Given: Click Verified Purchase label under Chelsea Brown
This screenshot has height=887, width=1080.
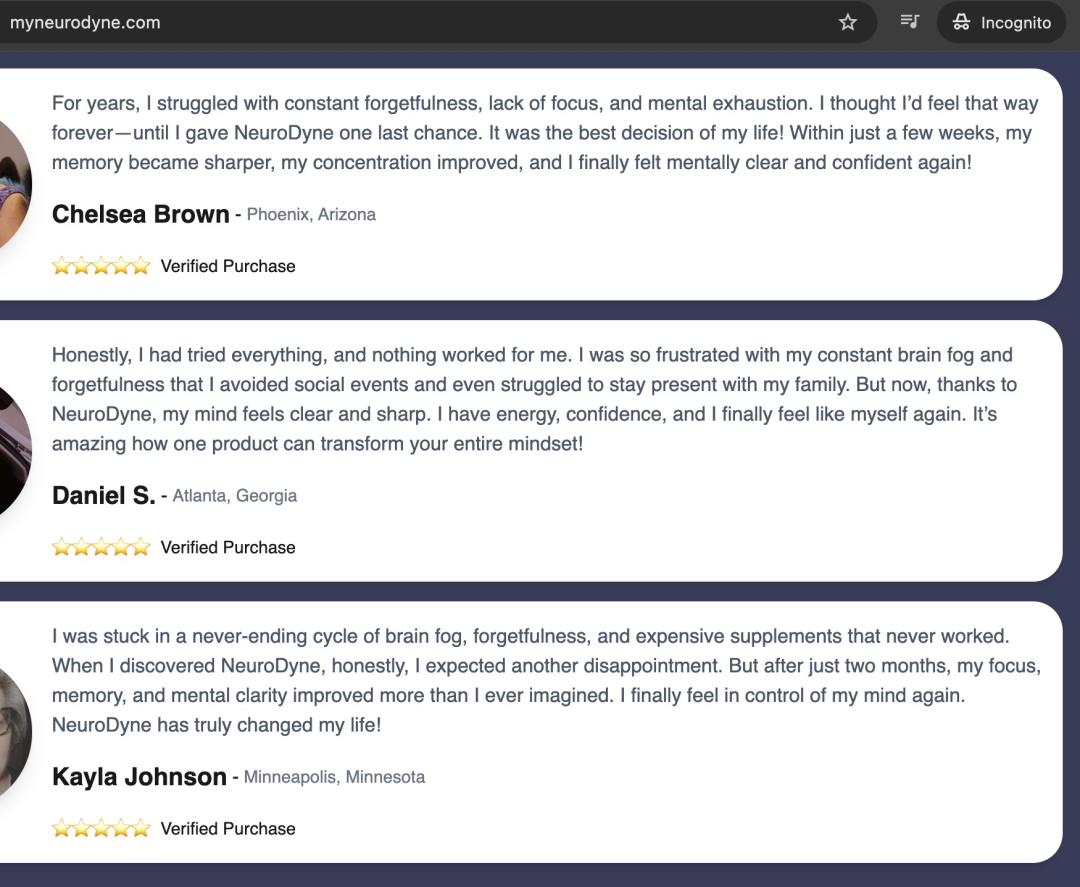Looking at the screenshot, I should (228, 266).
